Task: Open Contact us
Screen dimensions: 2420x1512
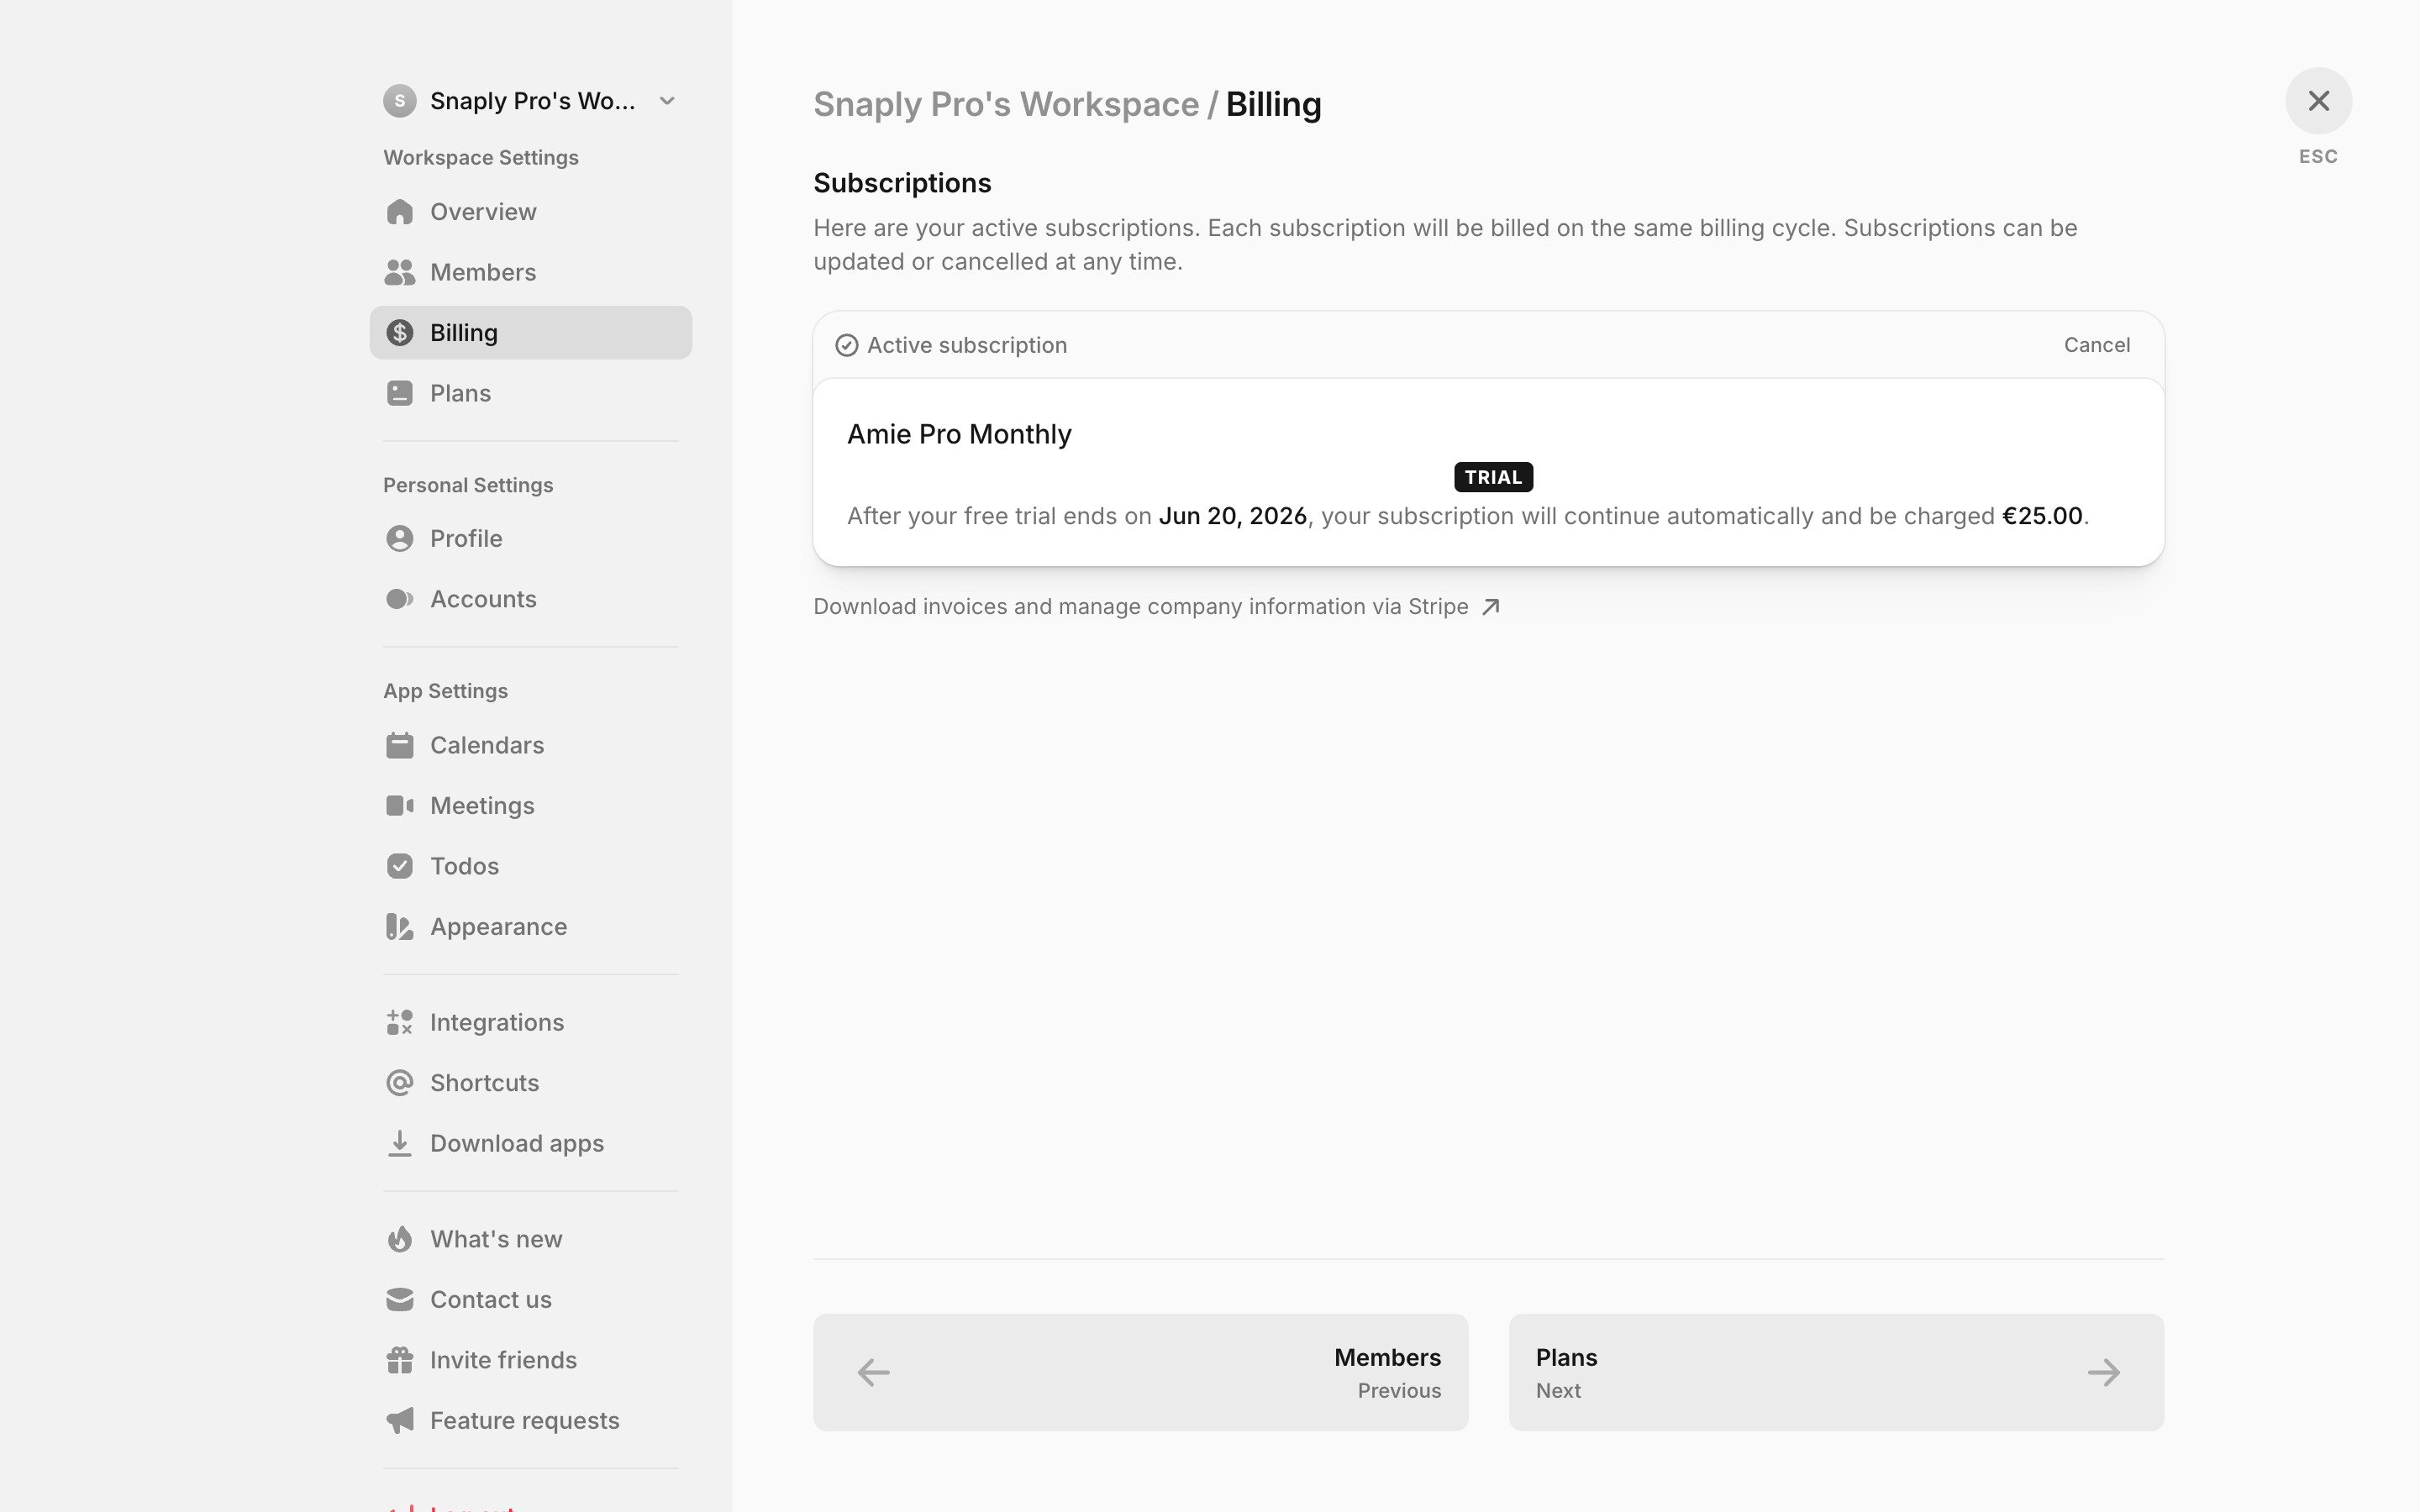Action: (531, 1299)
